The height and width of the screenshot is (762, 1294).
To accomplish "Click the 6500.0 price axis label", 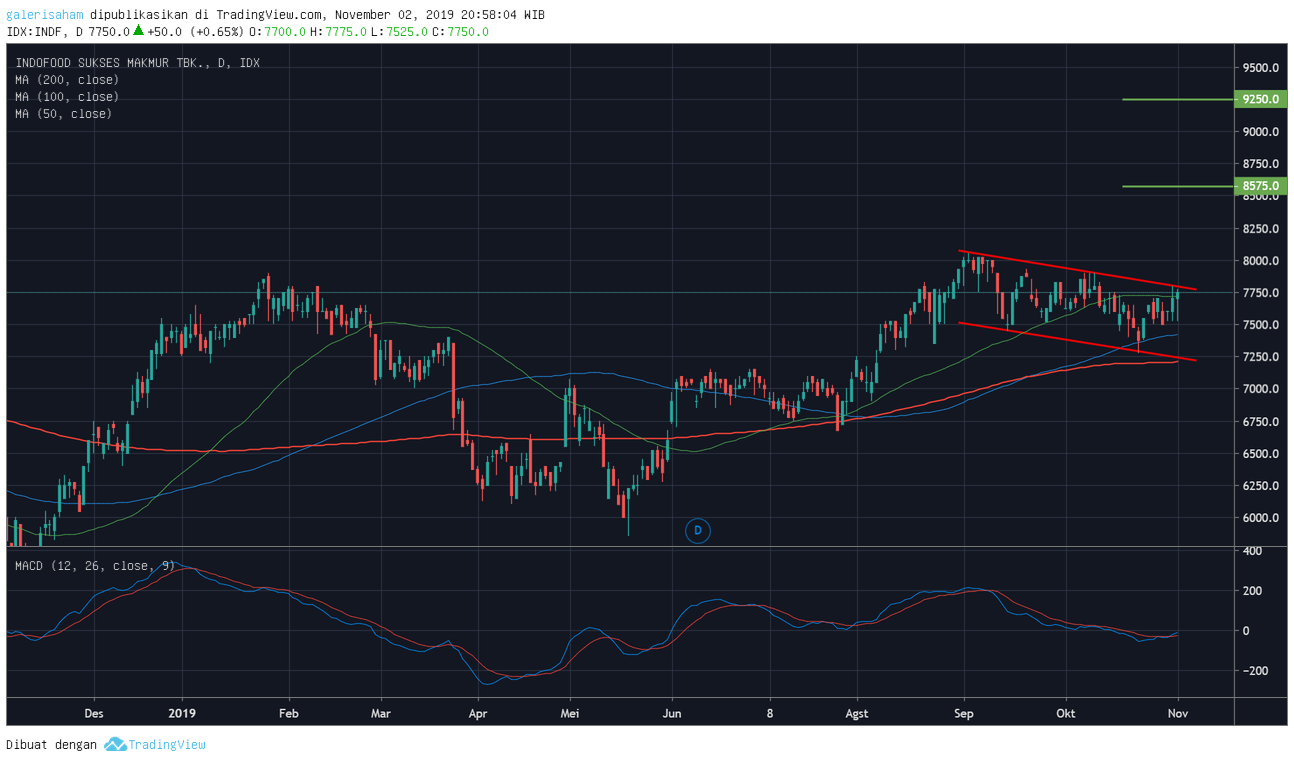I will point(1261,454).
